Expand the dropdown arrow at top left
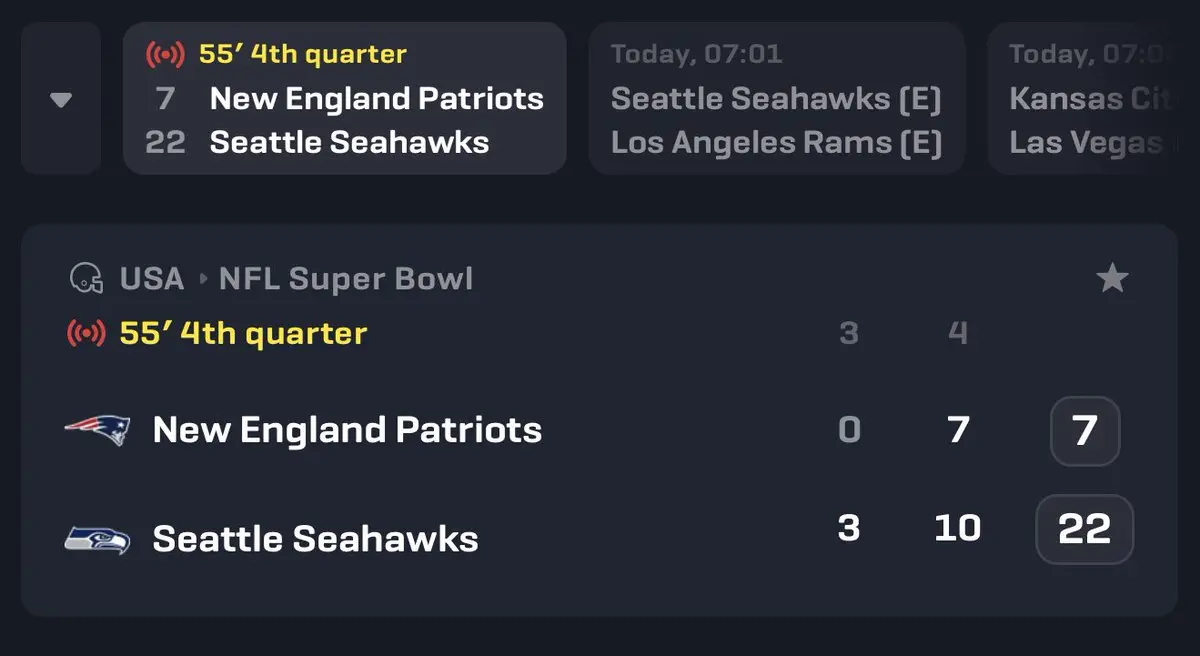Viewport: 1200px width, 656px height. click(x=61, y=99)
